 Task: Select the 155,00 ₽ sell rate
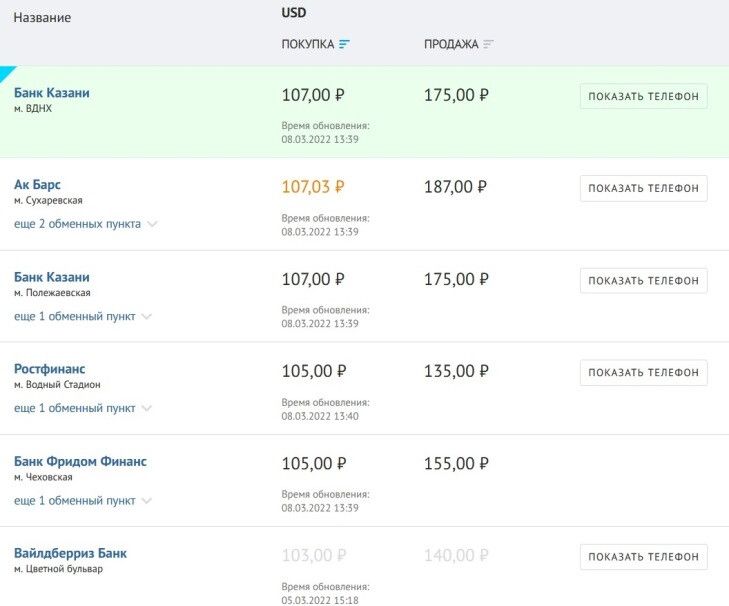456,464
